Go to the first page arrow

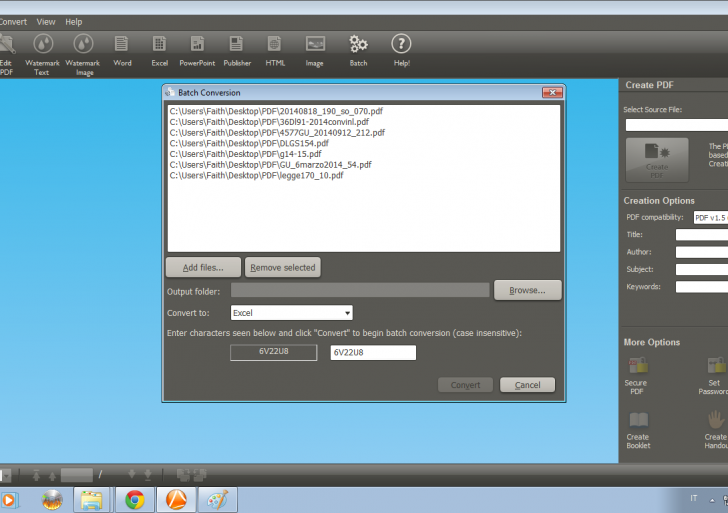click(36, 474)
